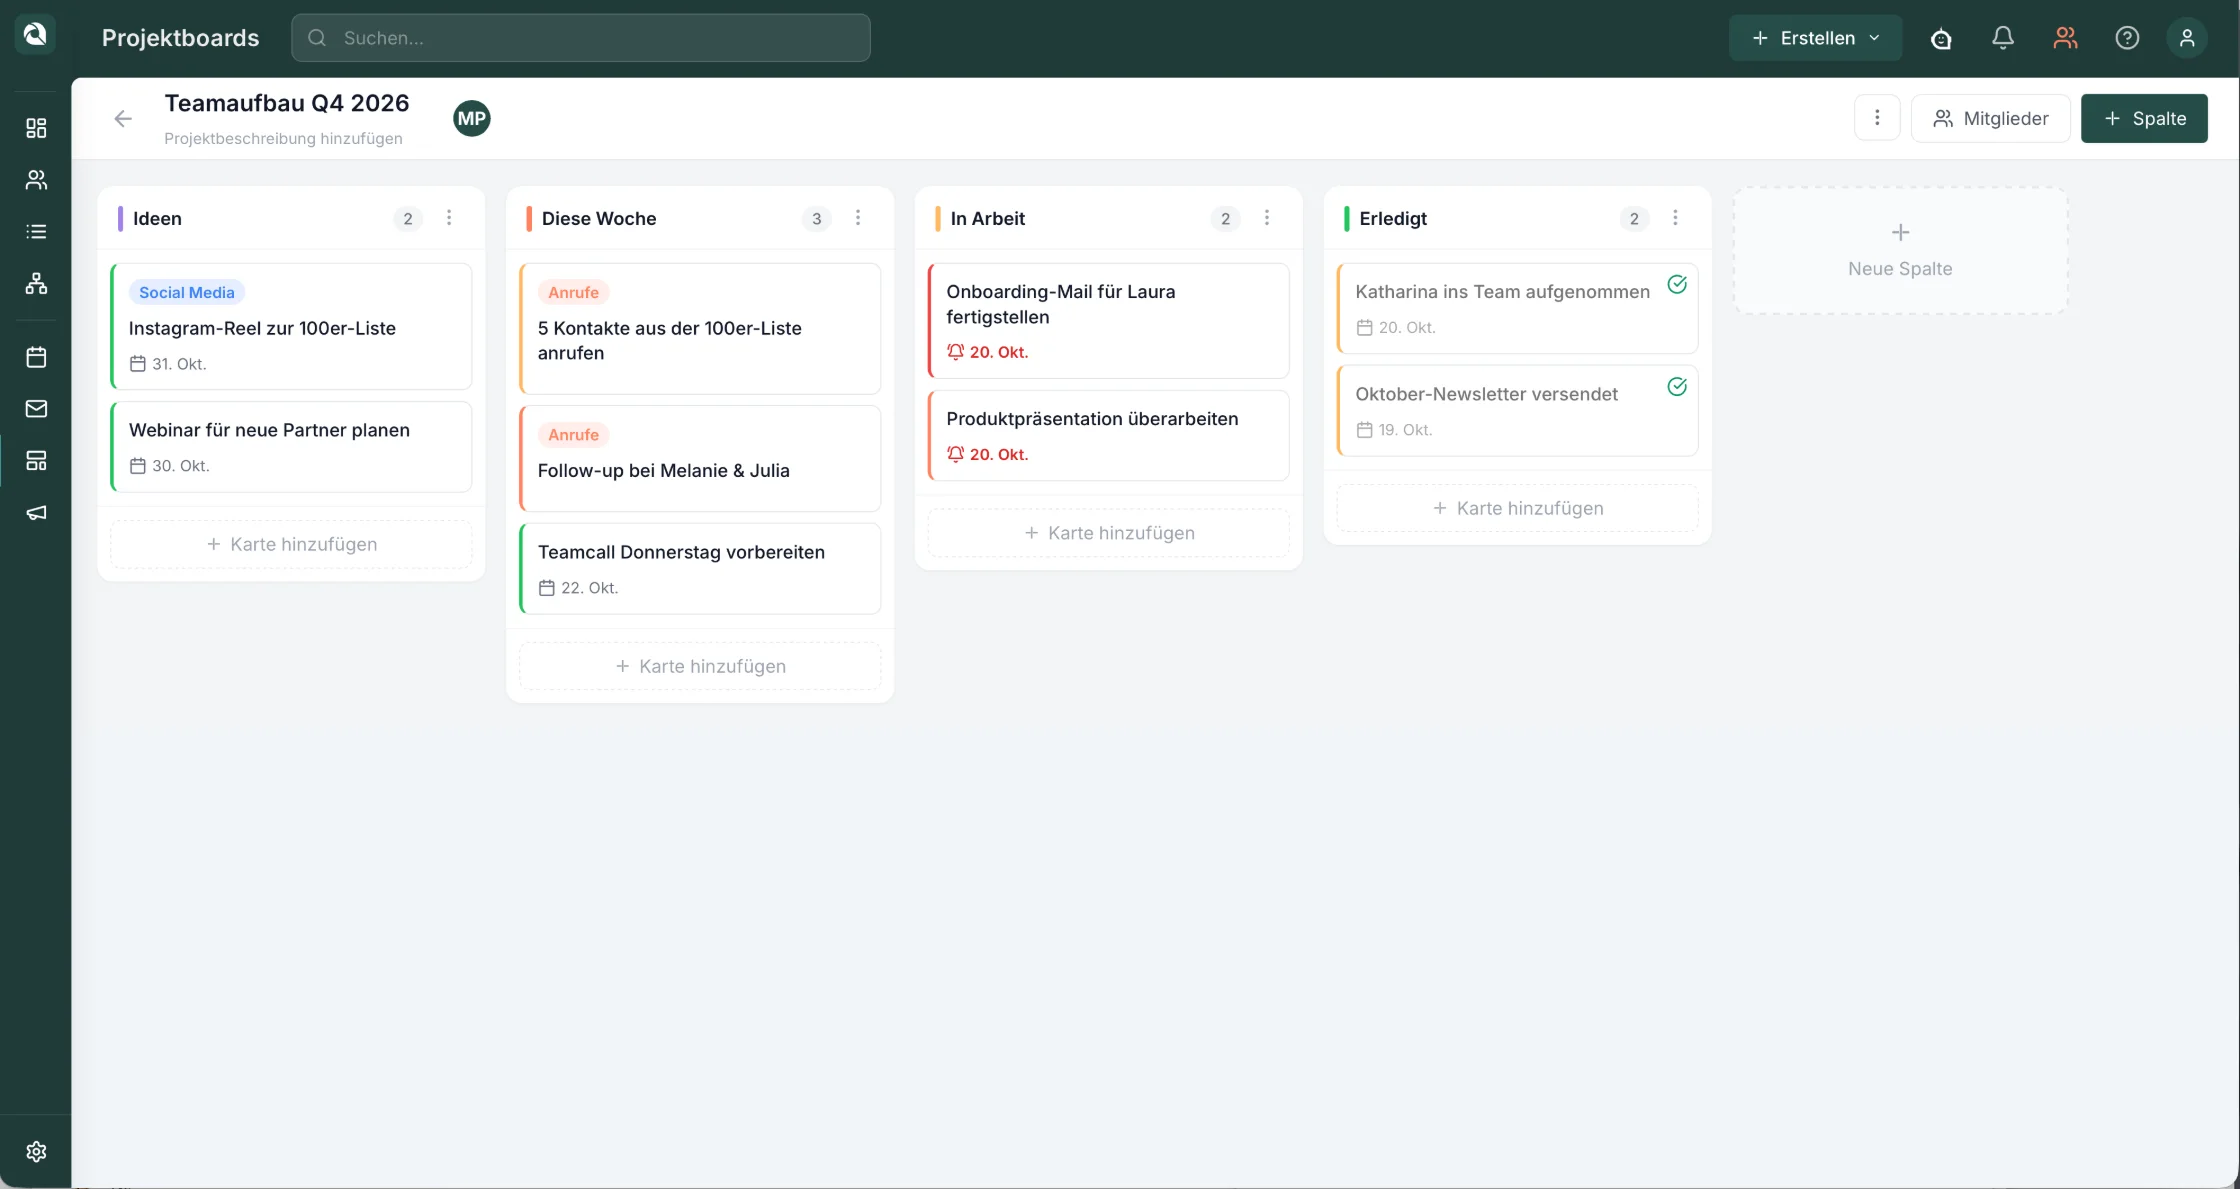Go back using the left arrow
Image resolution: width=2240 pixels, height=1189 pixels.
(x=123, y=119)
